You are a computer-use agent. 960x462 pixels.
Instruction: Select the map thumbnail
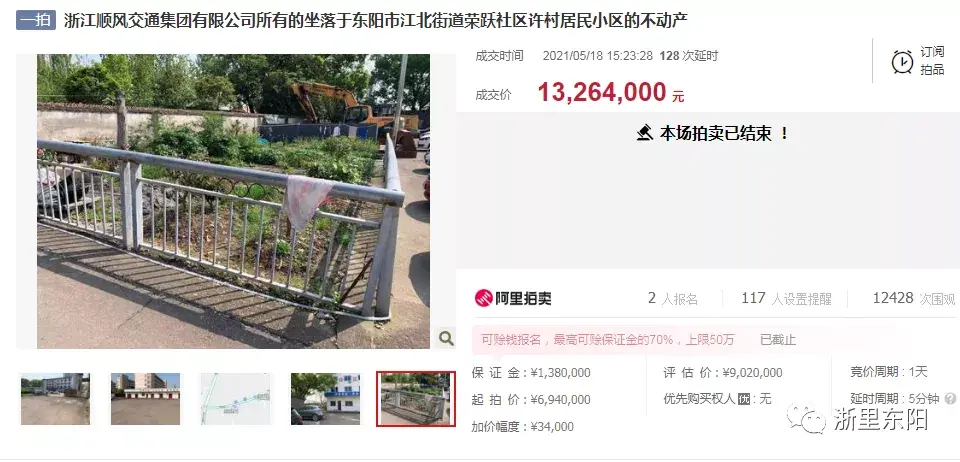click(x=235, y=399)
